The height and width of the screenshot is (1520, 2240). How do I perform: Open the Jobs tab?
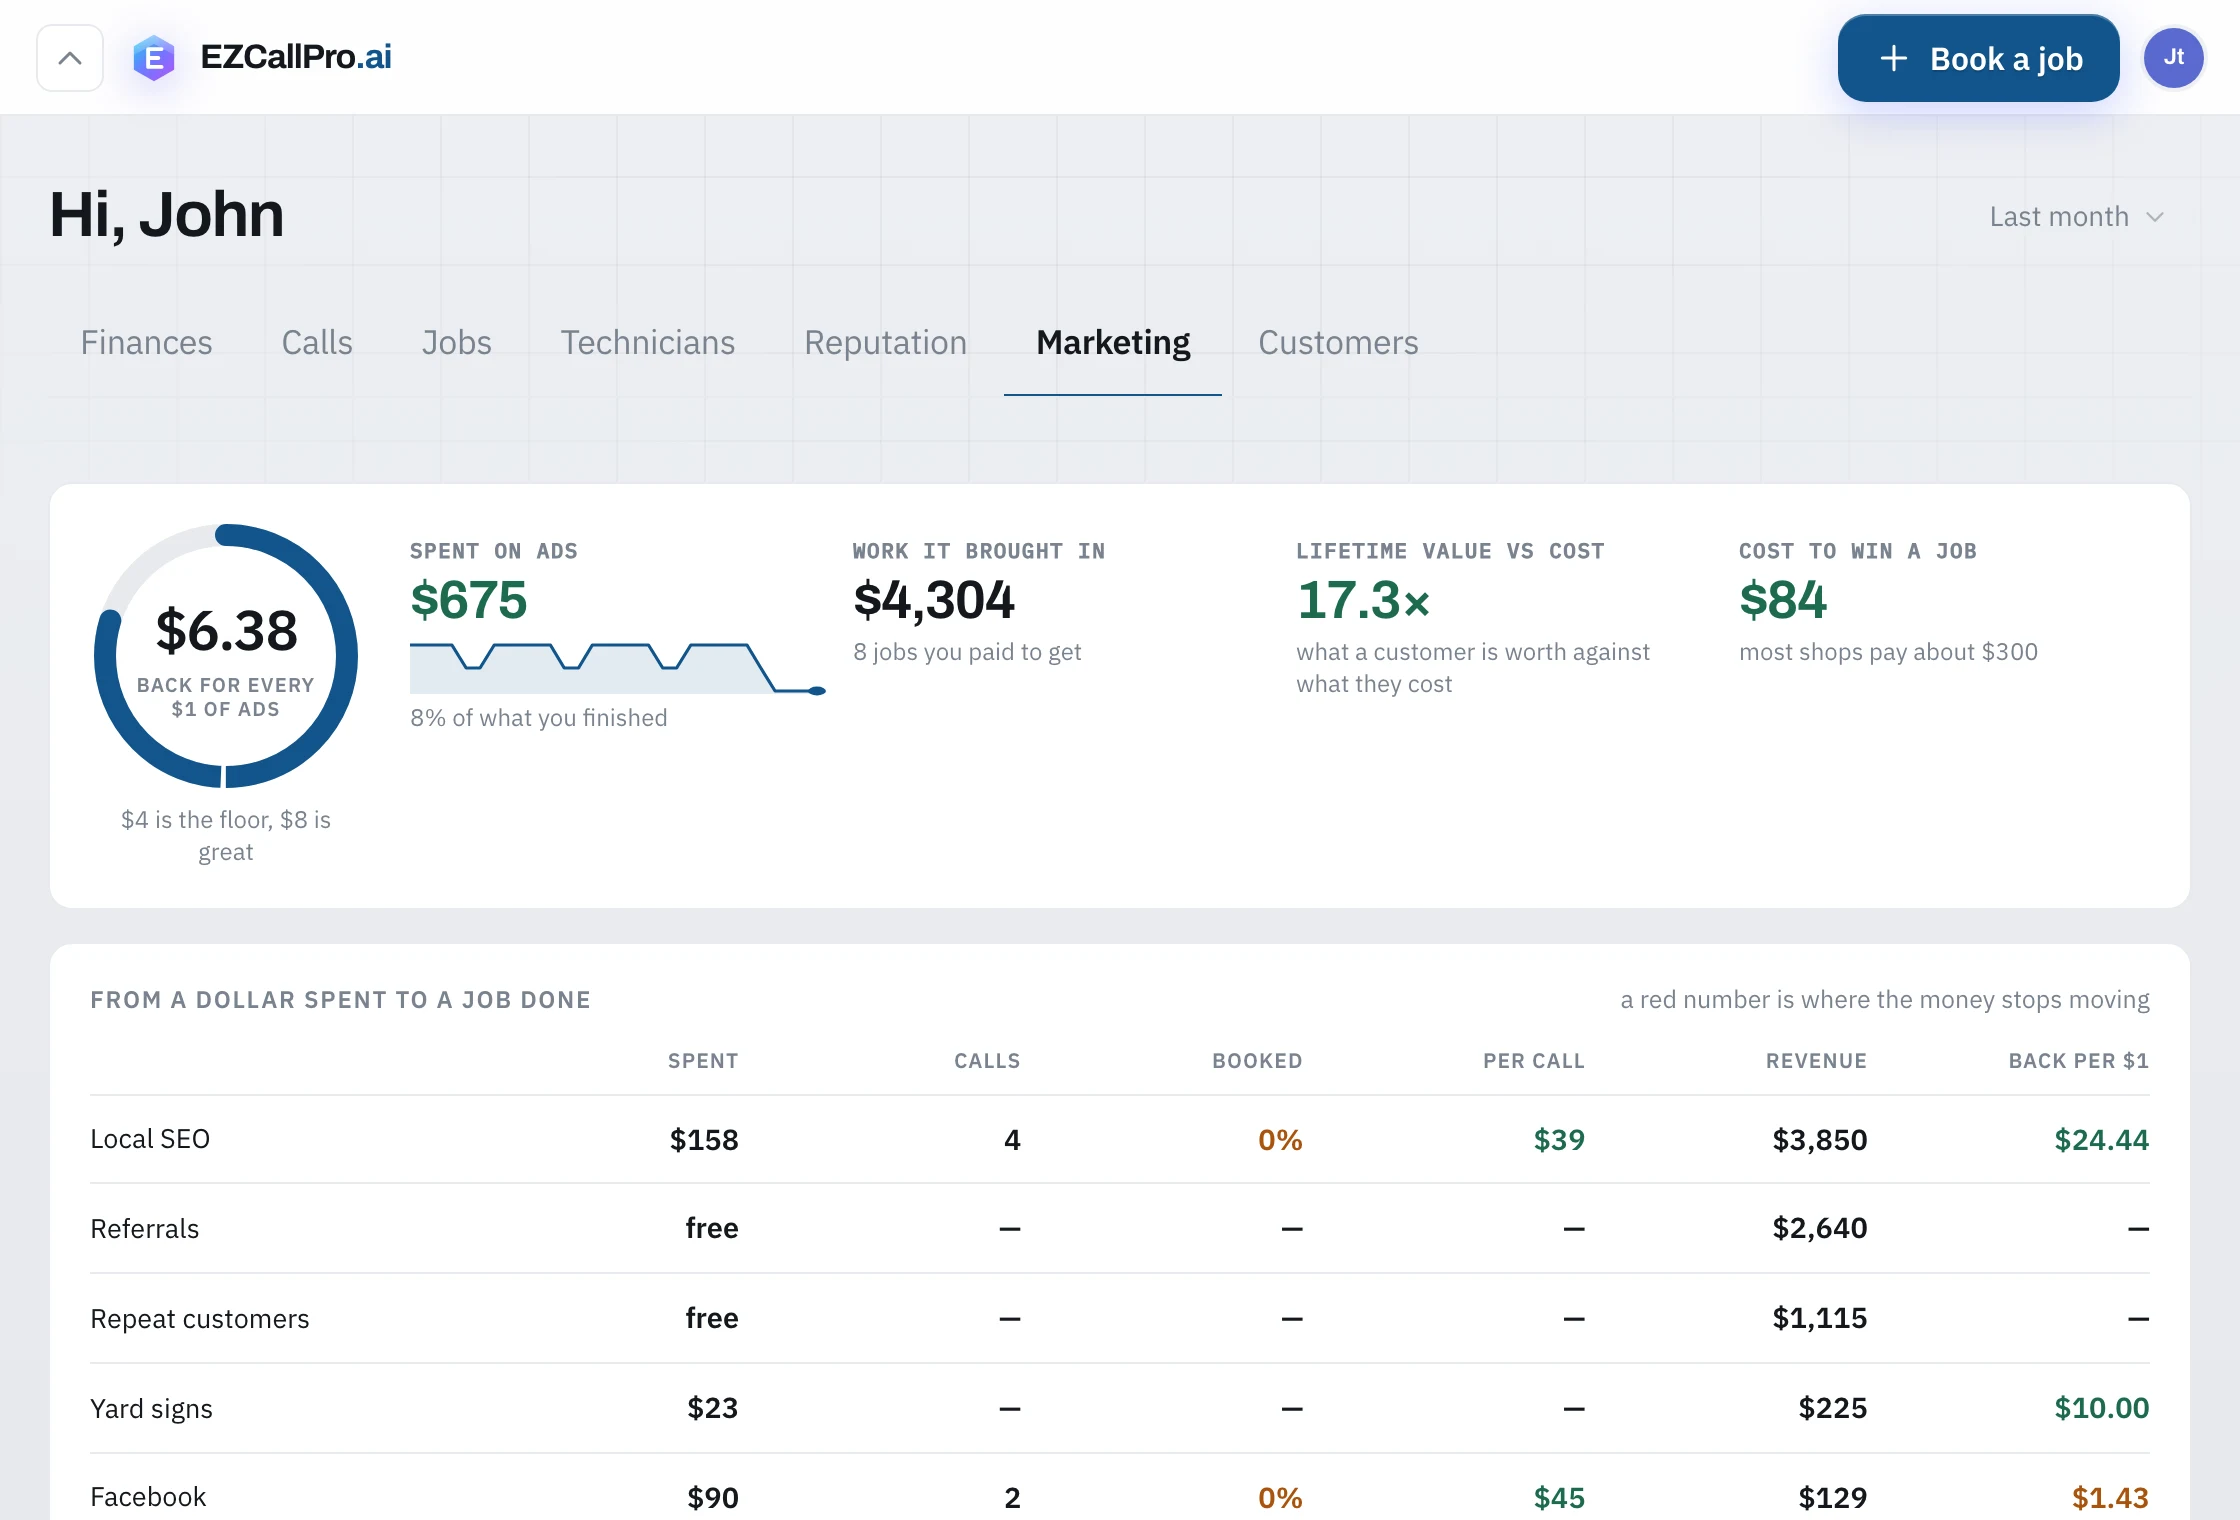coord(456,343)
